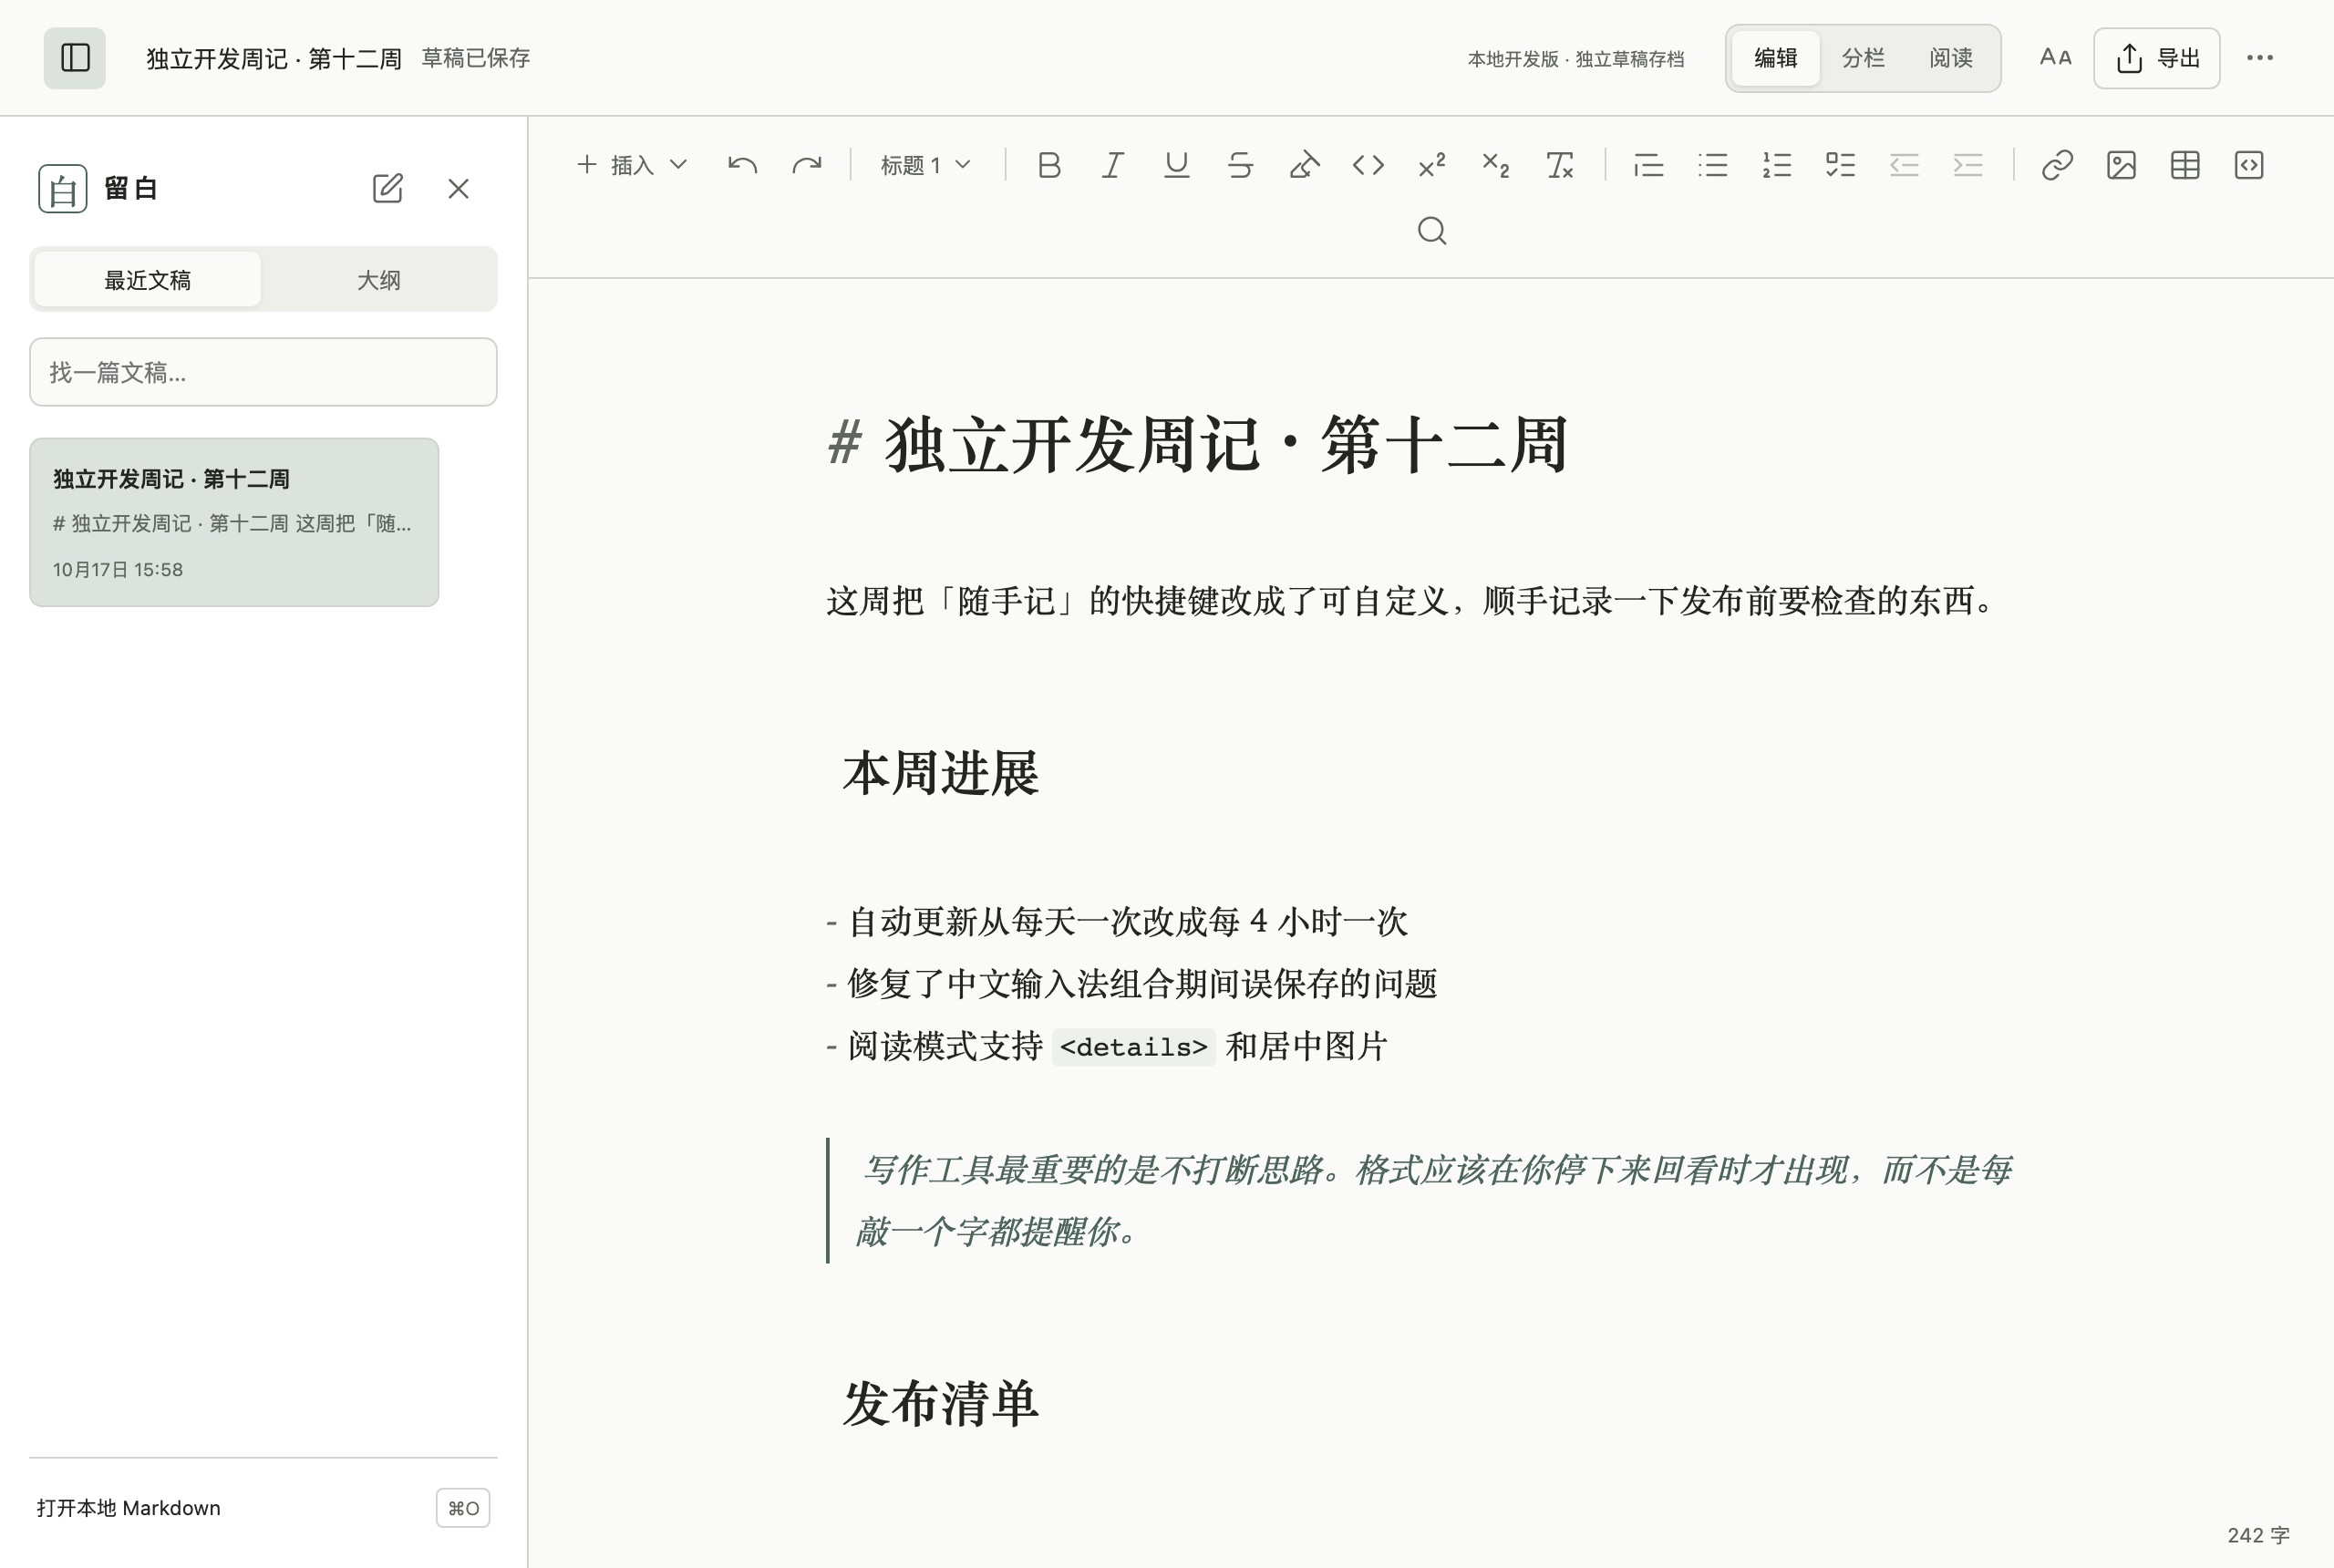
Task: Click the redo arrow
Action: click(x=806, y=165)
